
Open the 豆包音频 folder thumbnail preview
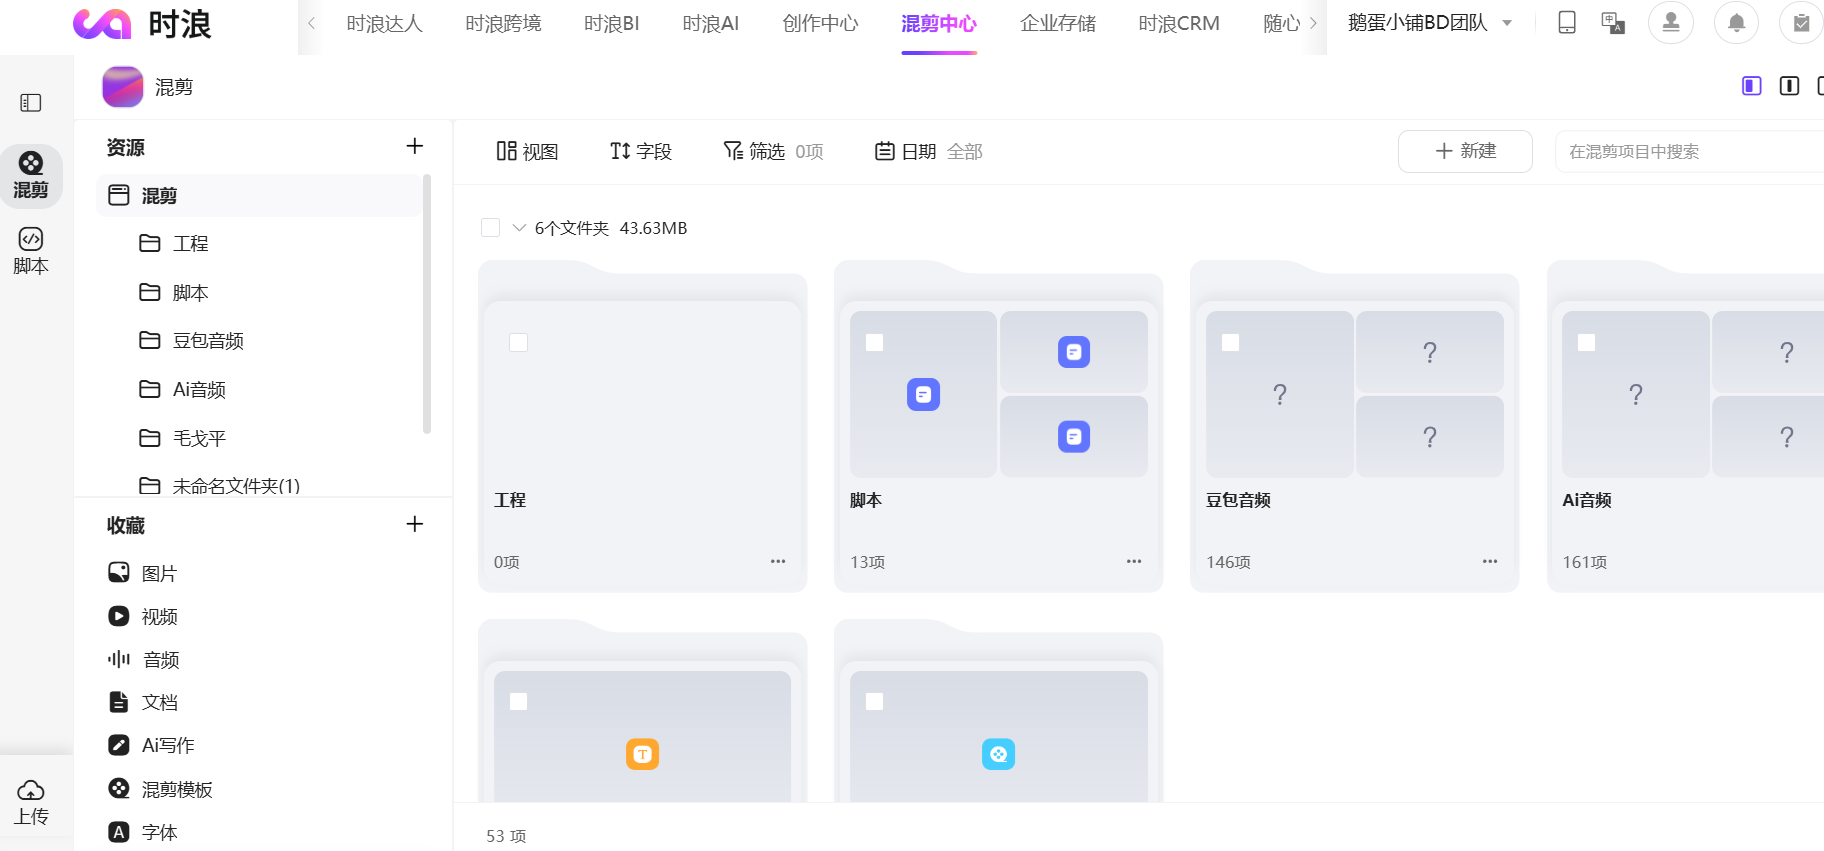(1354, 394)
